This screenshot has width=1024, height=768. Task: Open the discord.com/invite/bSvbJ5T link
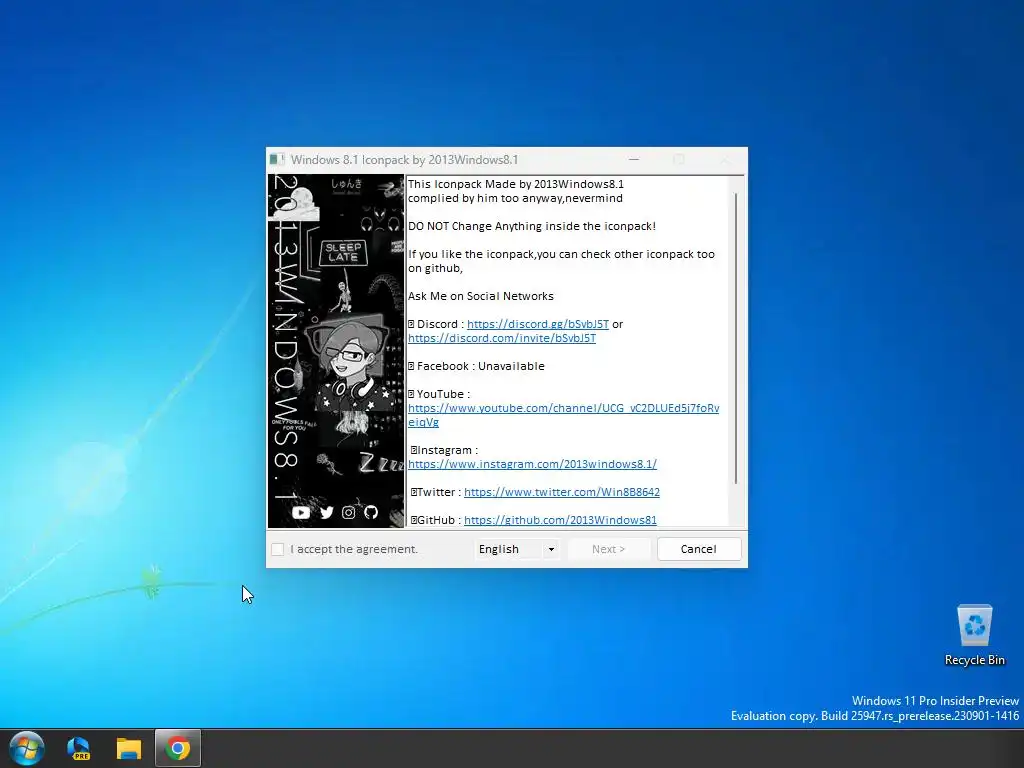click(x=502, y=338)
